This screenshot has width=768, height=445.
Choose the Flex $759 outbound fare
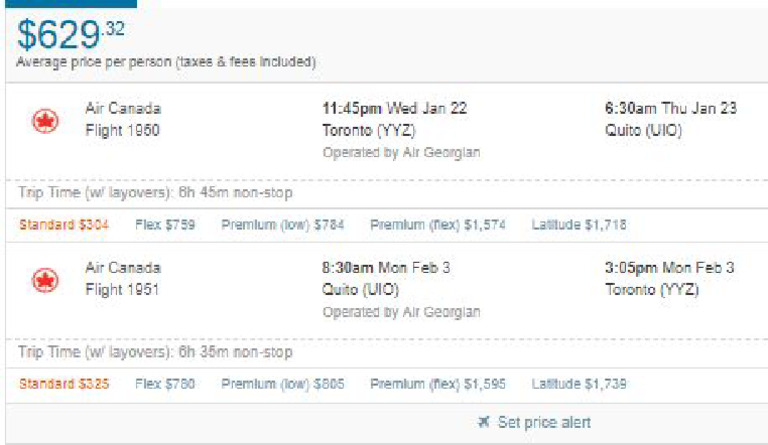point(165,225)
